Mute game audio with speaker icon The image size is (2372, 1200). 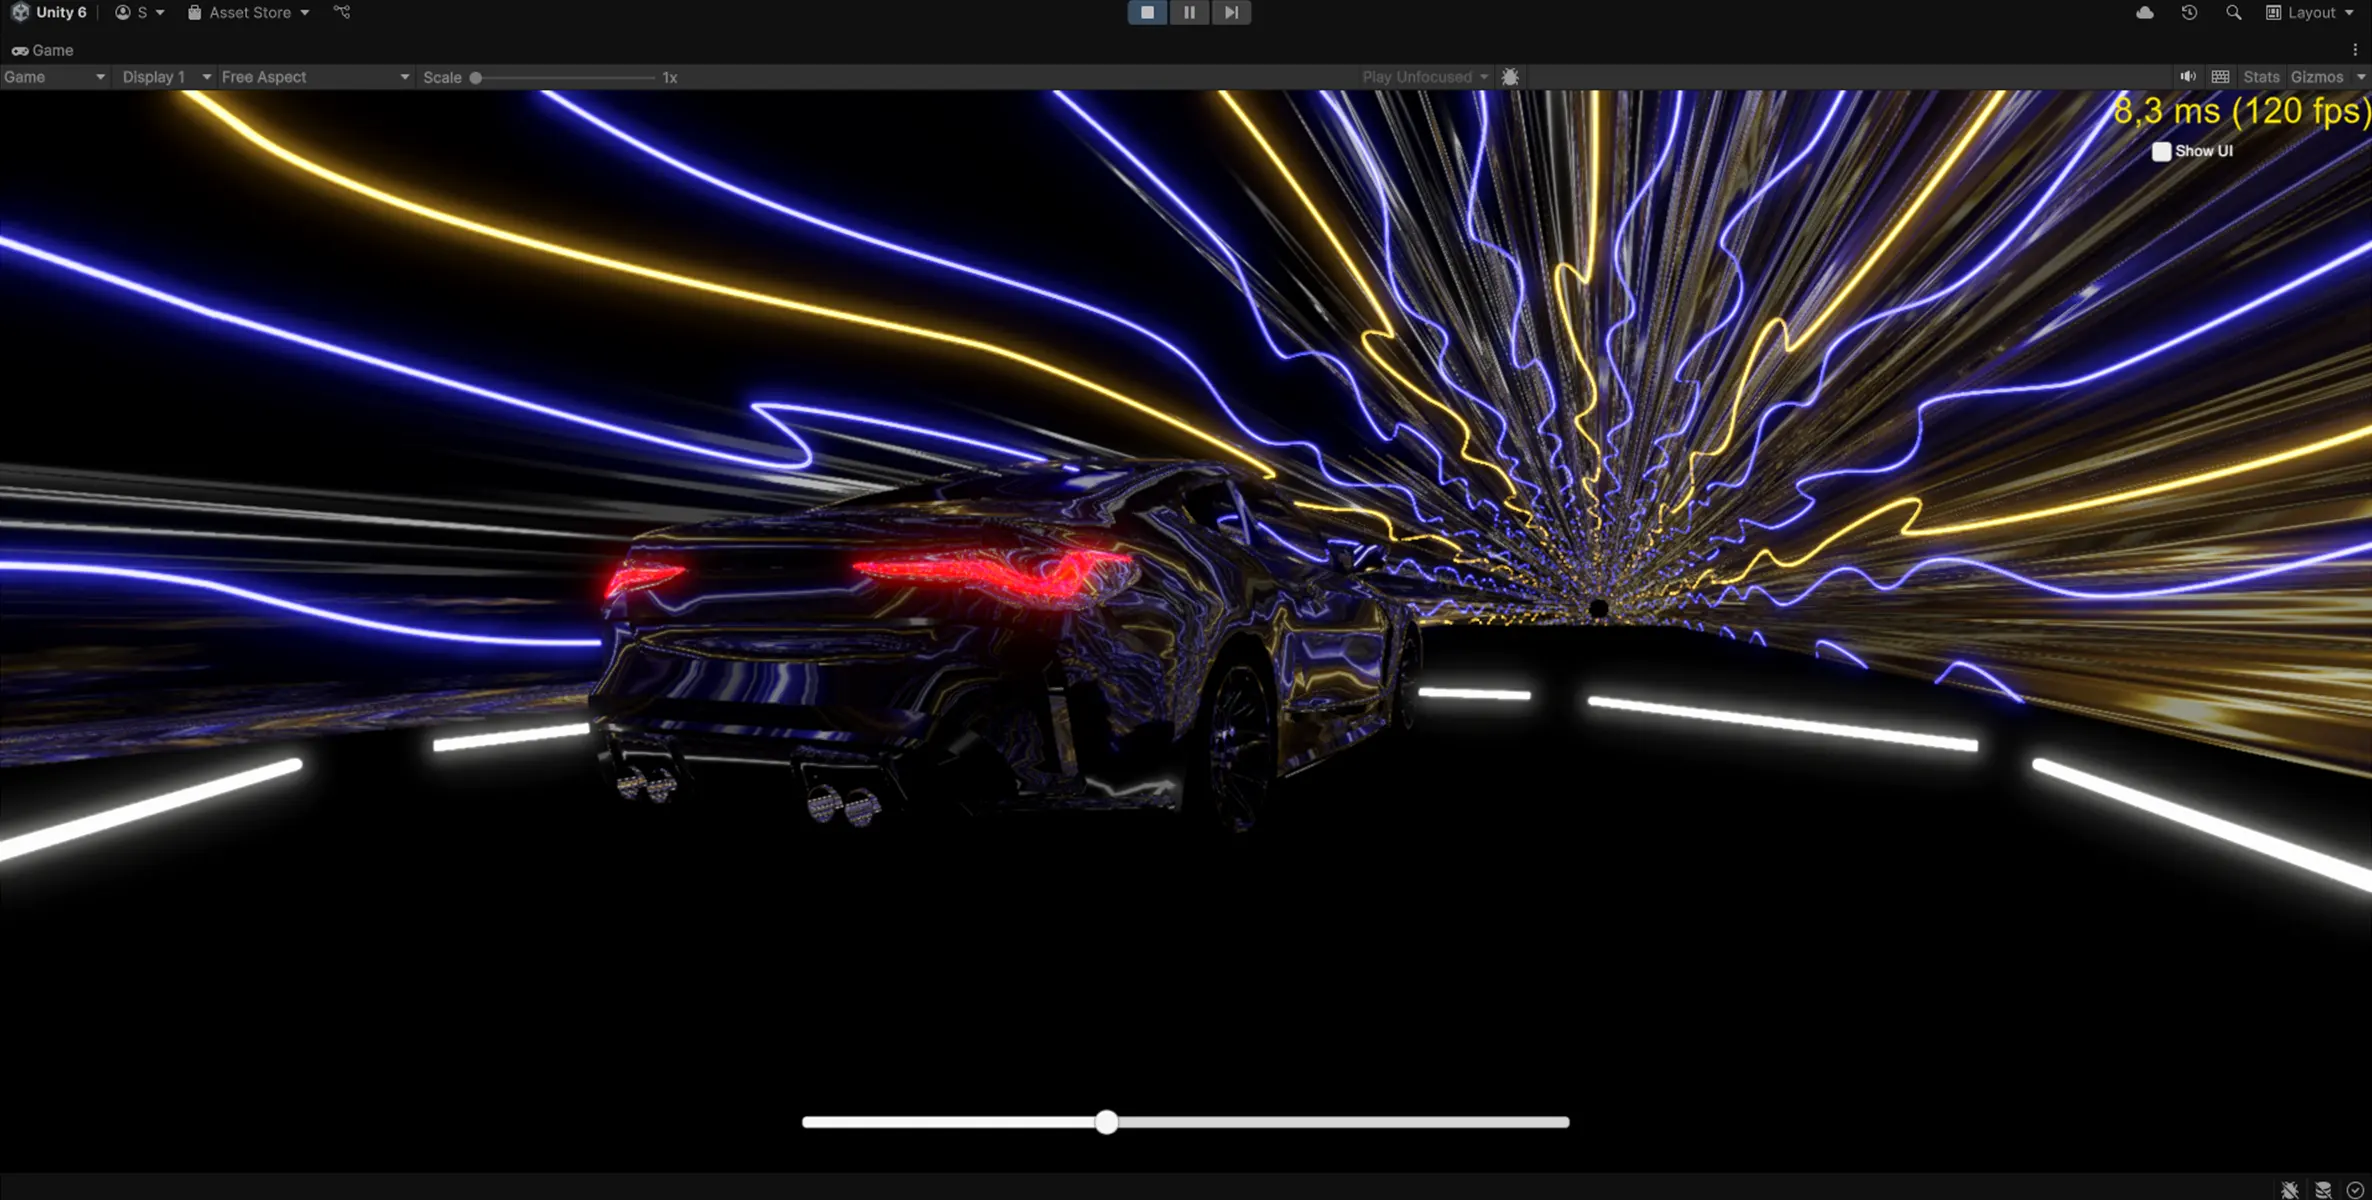[x=2188, y=77]
